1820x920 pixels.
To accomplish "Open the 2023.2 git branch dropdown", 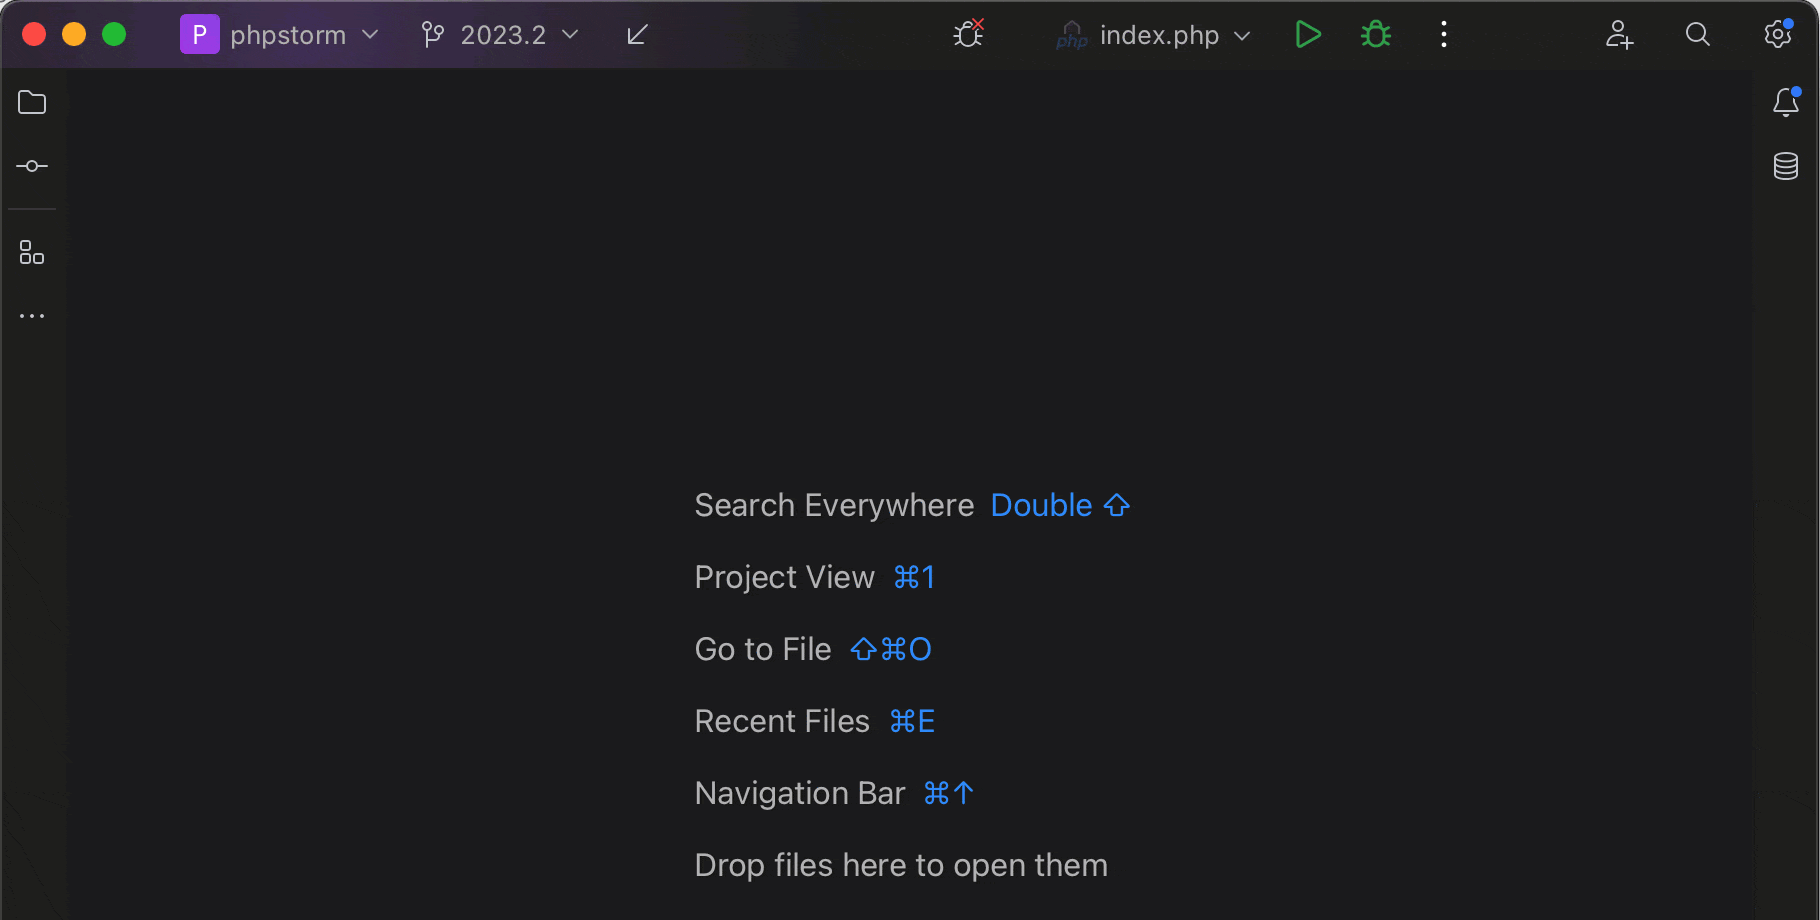I will point(503,35).
